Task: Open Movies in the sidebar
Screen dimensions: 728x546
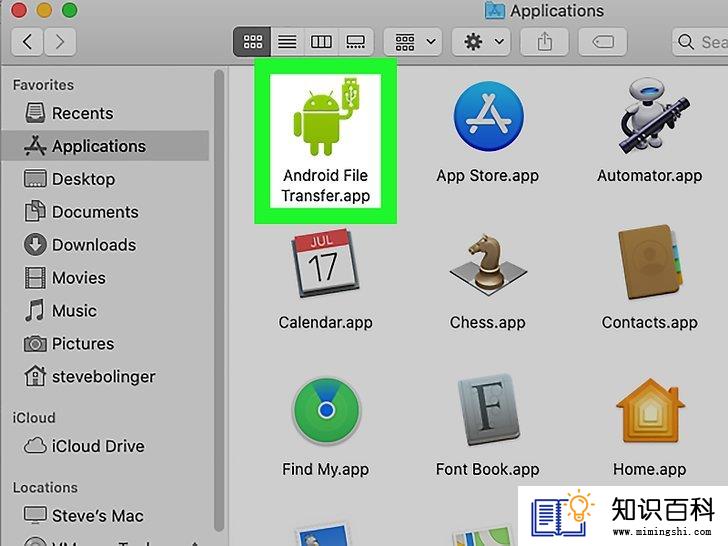Action: click(105, 278)
